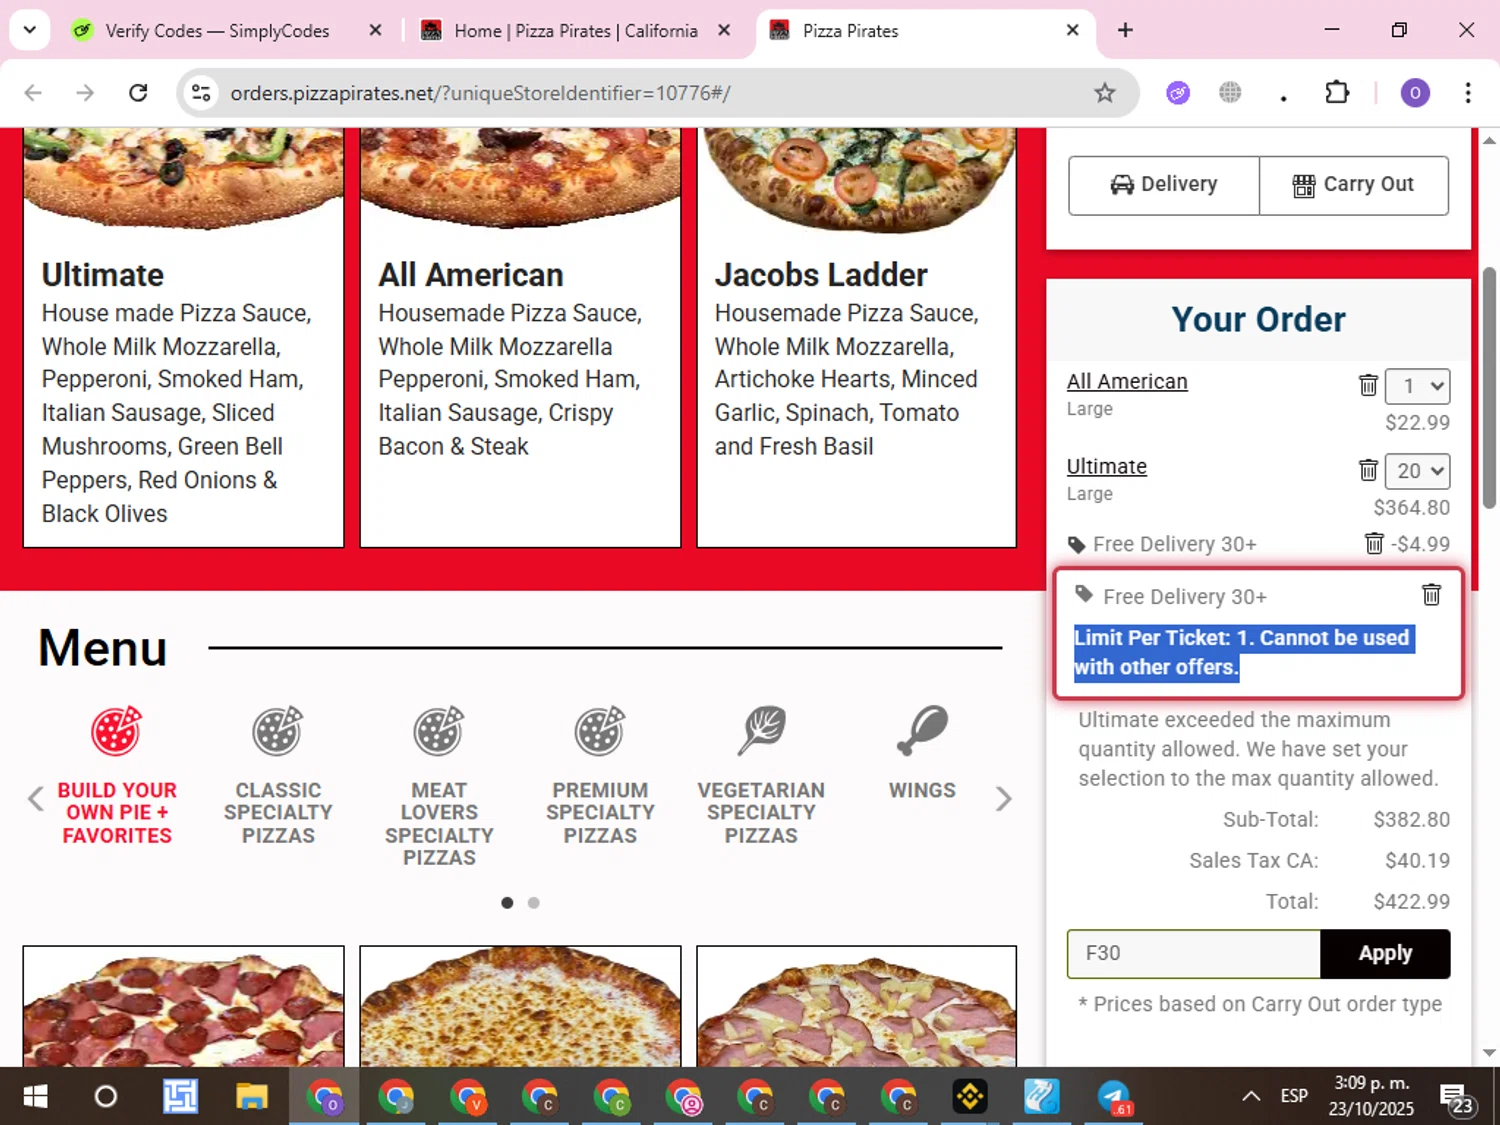Change the Ultimate quantity dropdown showing 20
The width and height of the screenshot is (1500, 1125).
coord(1418,471)
